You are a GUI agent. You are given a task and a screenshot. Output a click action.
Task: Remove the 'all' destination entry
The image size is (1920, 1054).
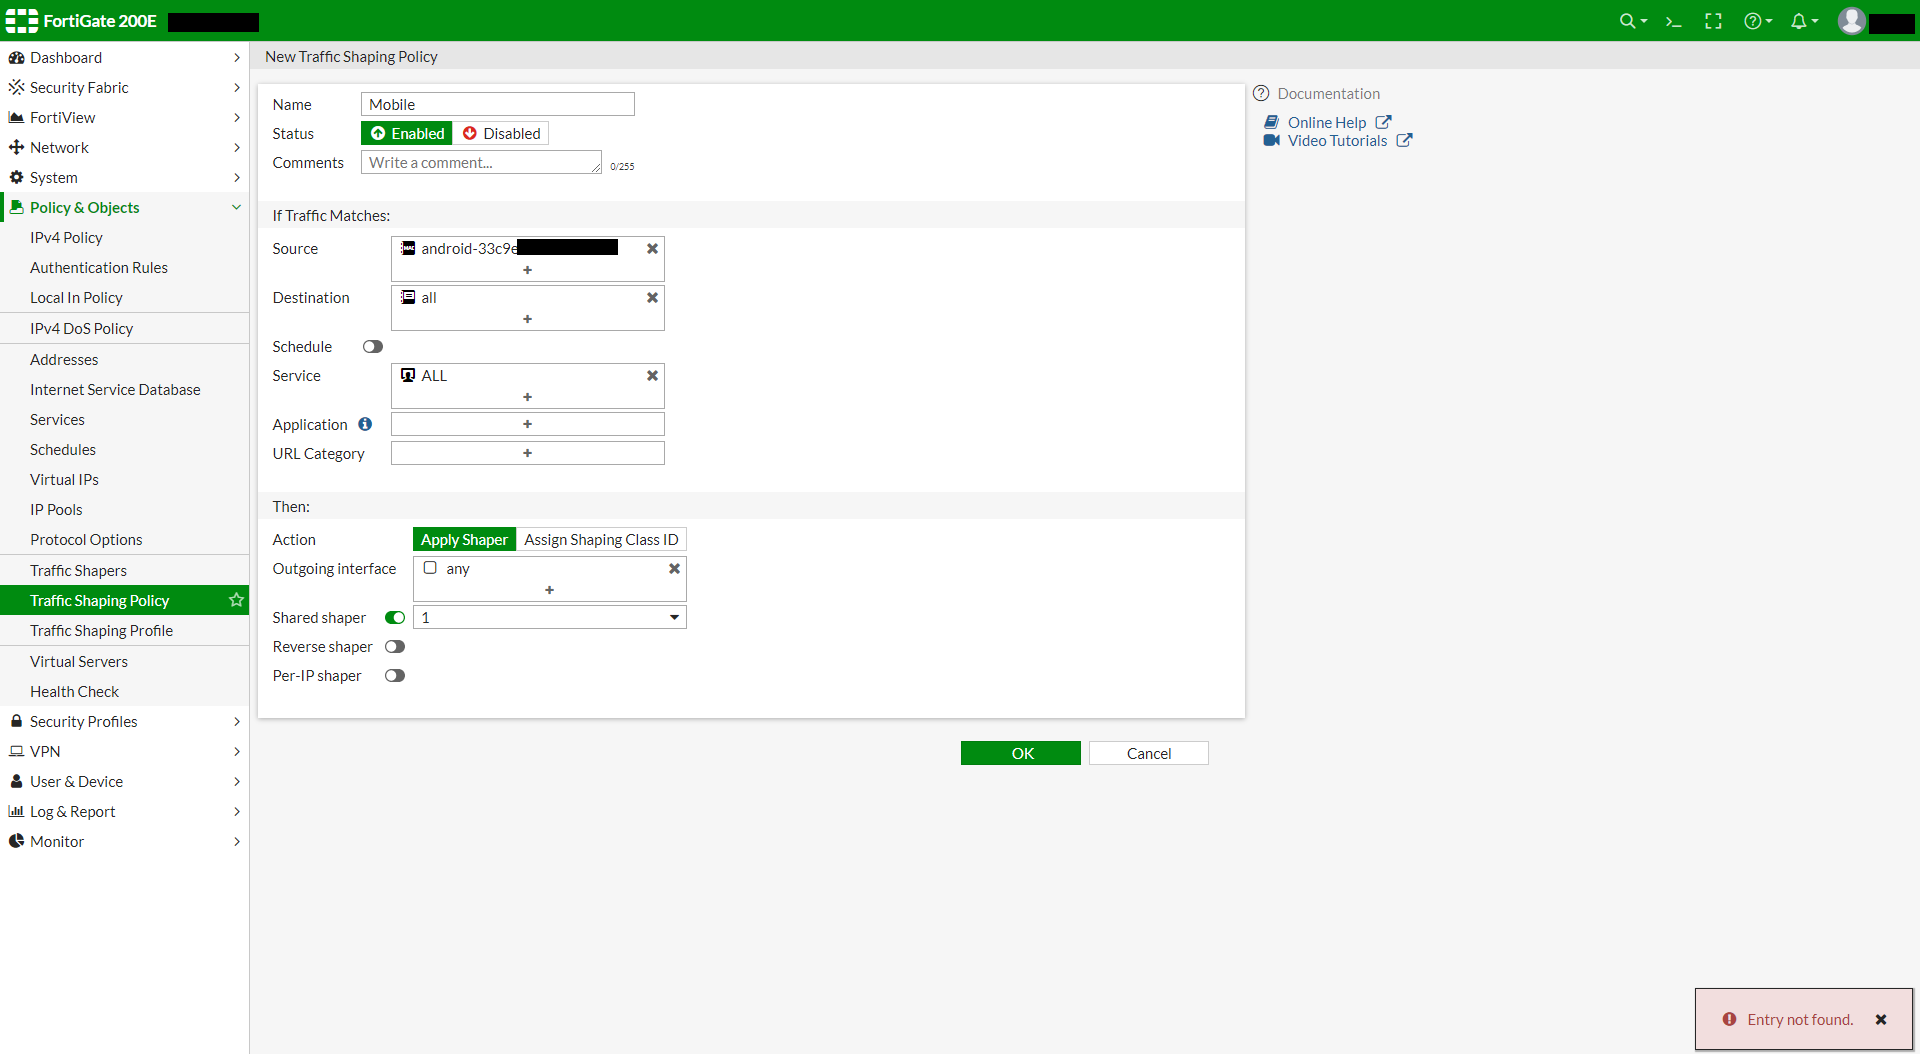pos(652,297)
